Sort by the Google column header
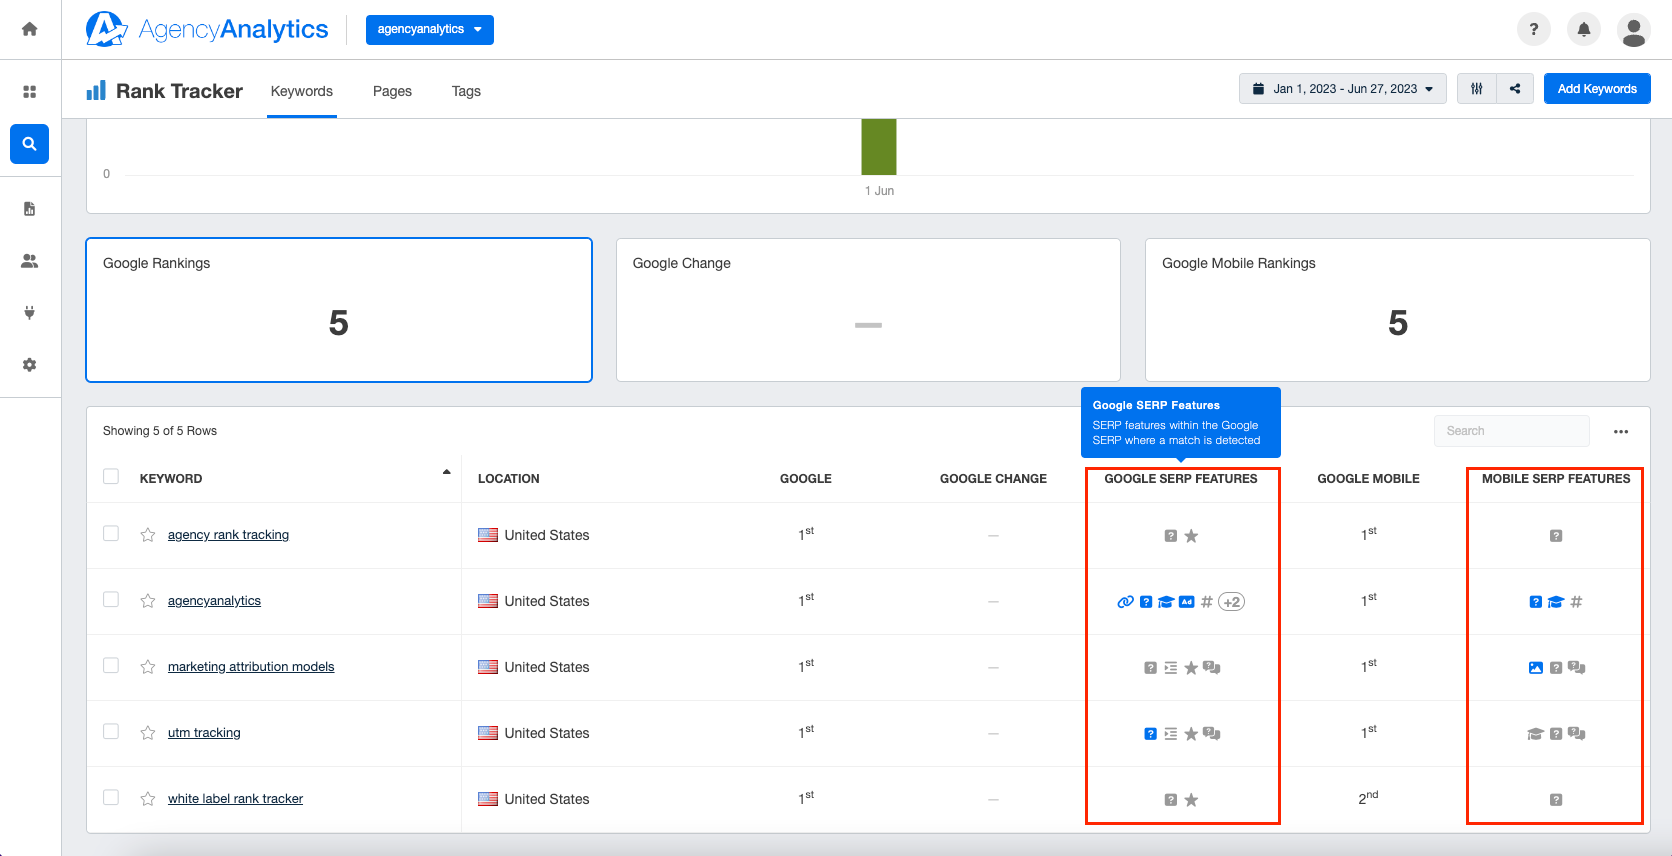The image size is (1672, 856). click(x=806, y=479)
